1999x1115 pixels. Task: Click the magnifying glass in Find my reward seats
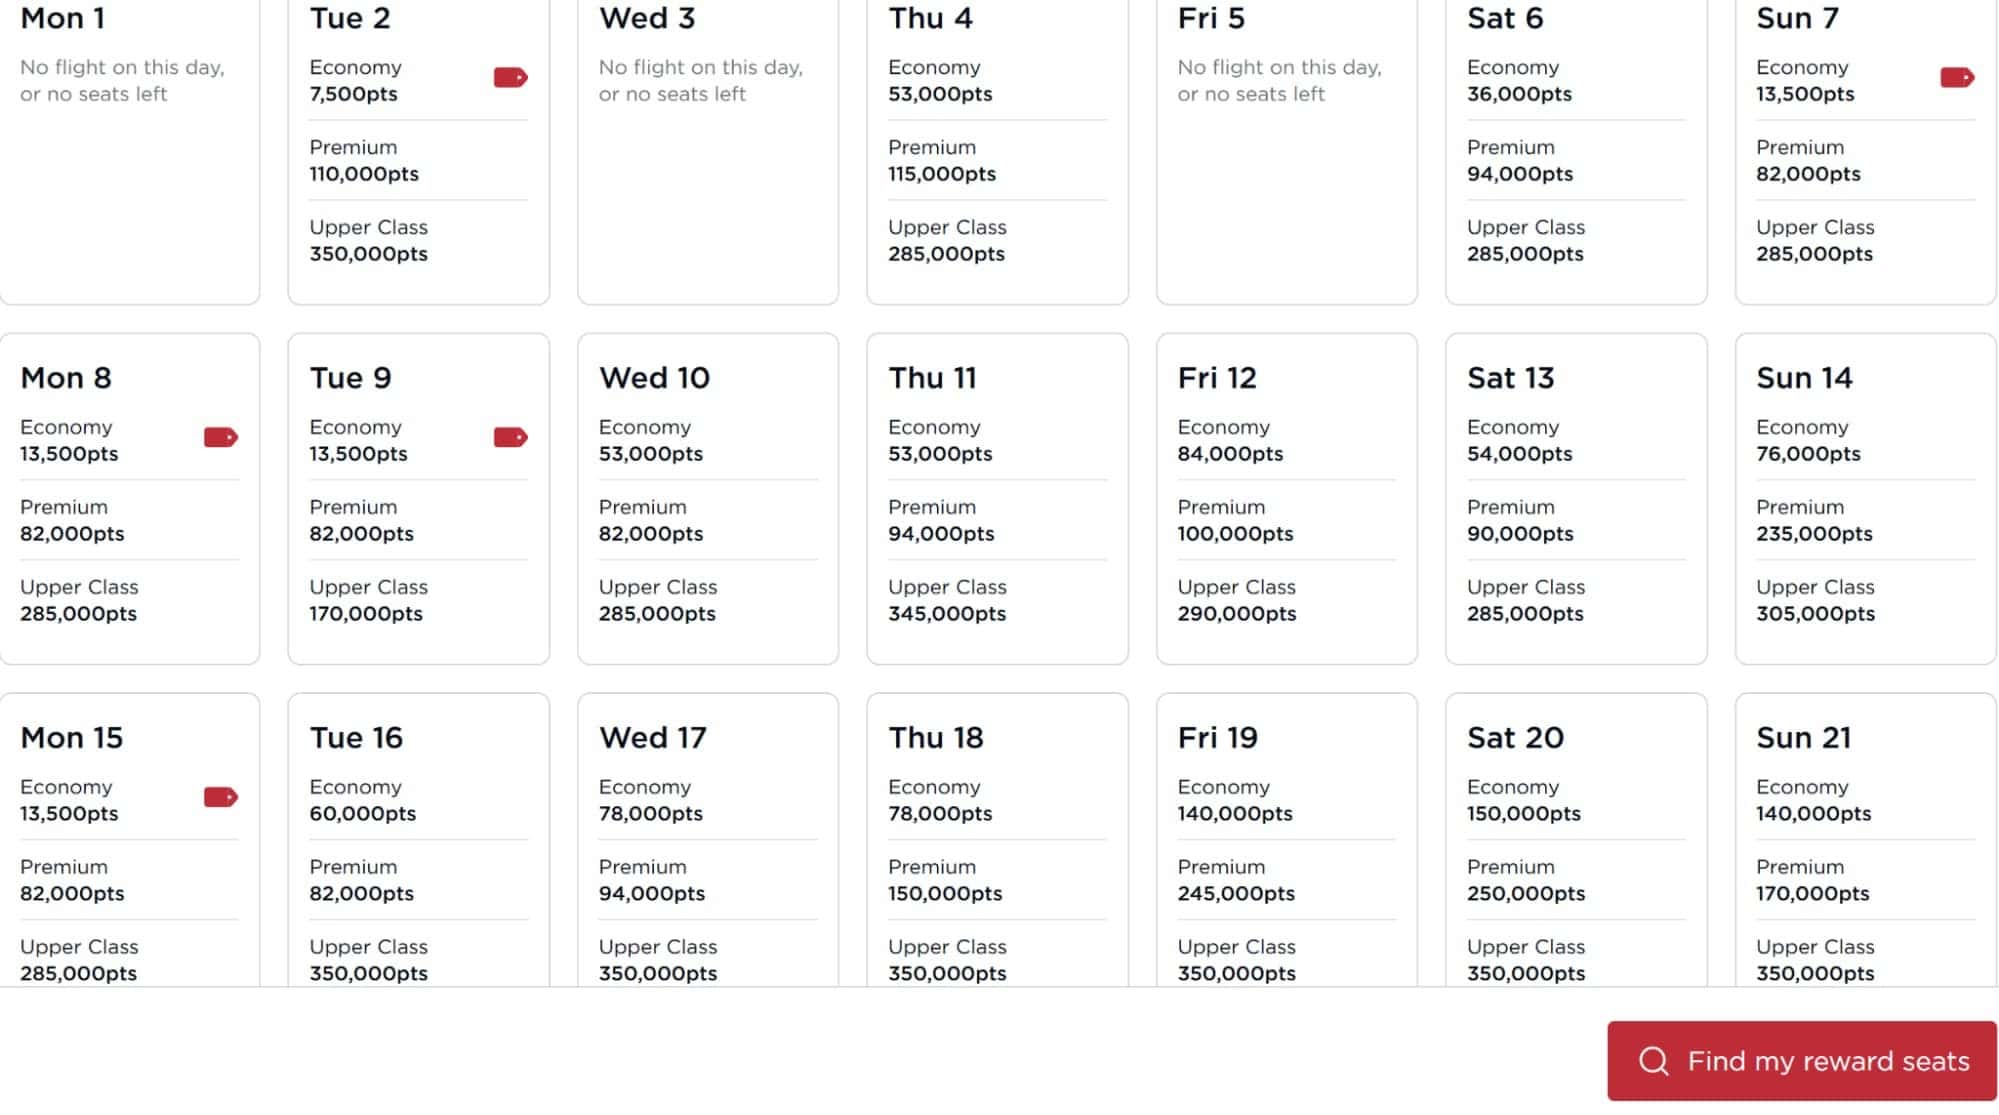[x=1655, y=1061]
